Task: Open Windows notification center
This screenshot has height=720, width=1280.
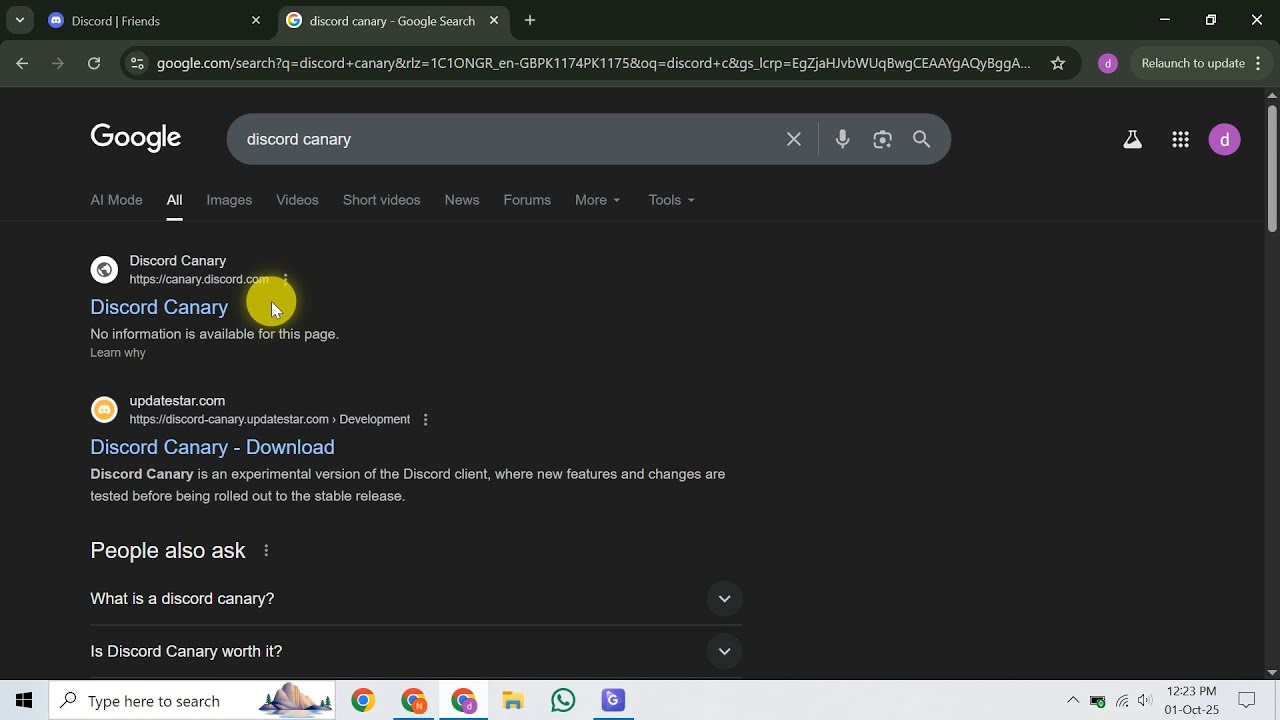Action: tap(1247, 700)
